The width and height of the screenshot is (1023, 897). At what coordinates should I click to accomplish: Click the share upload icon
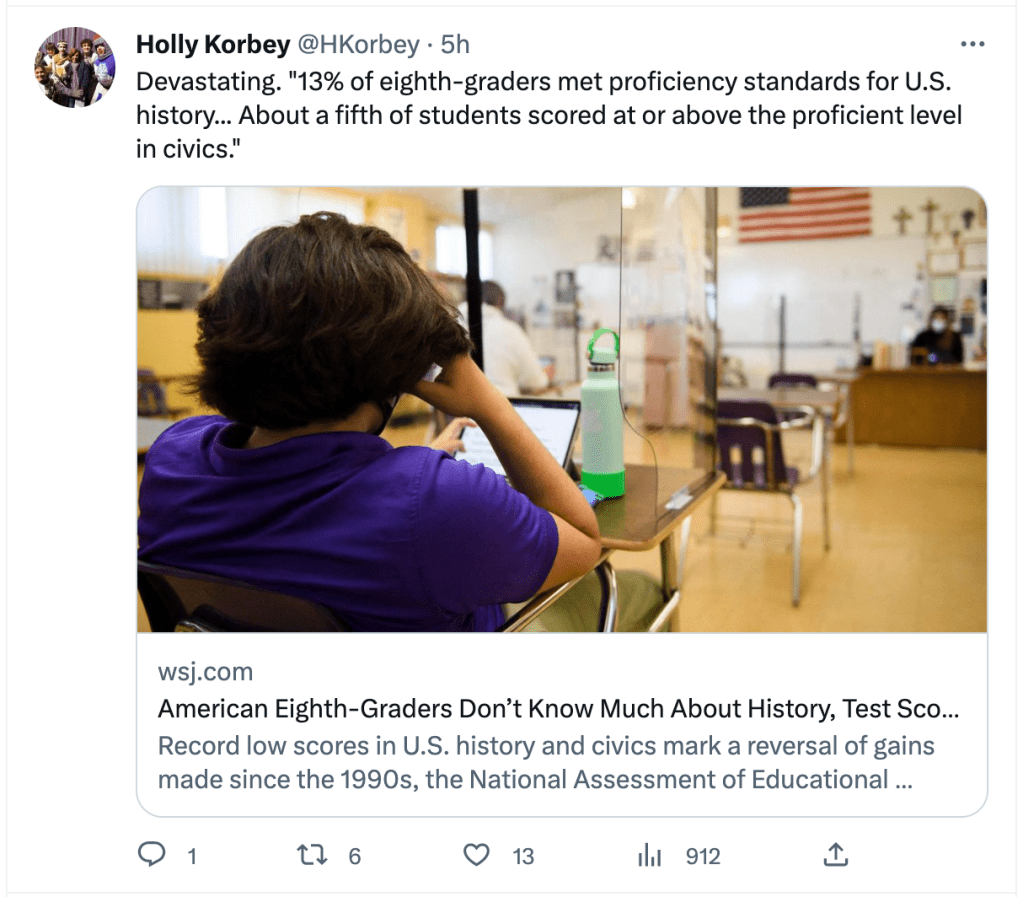pyautogui.click(x=835, y=855)
